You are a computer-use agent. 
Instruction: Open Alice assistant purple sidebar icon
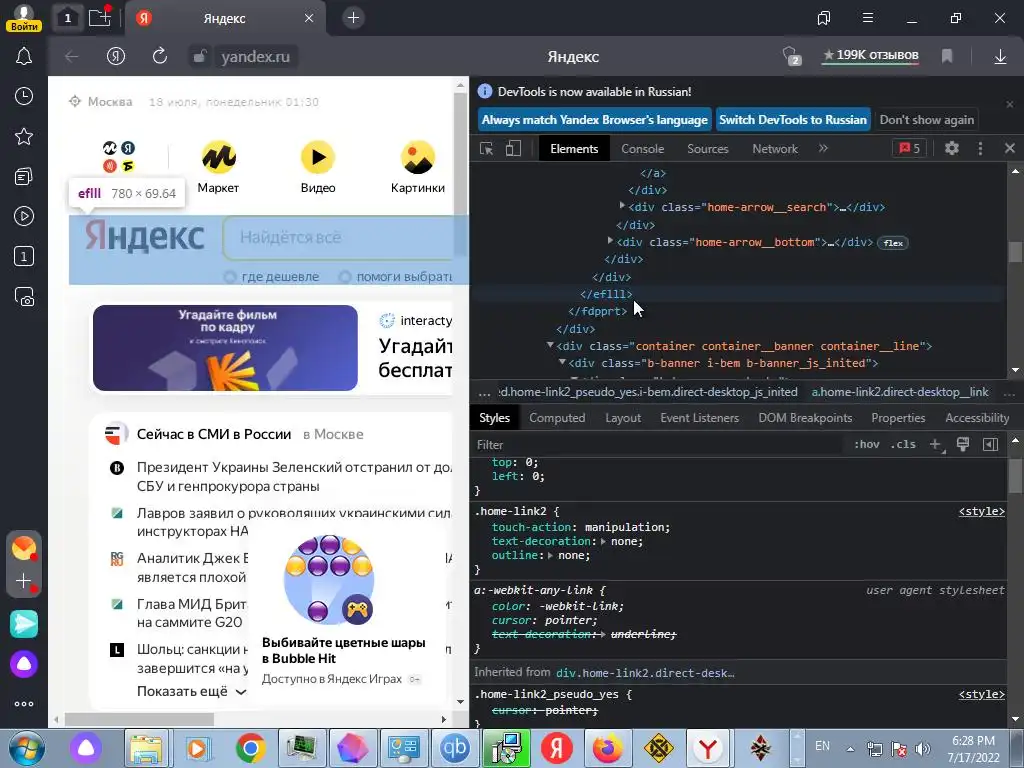coord(24,664)
